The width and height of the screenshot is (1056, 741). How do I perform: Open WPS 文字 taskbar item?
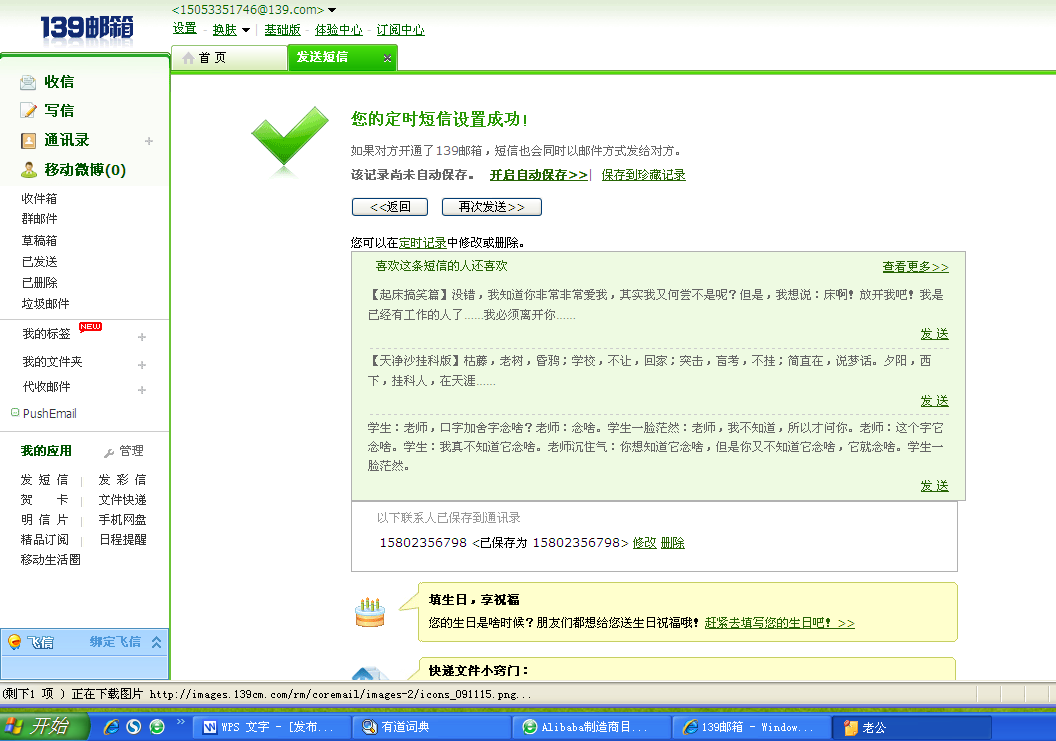[271, 727]
